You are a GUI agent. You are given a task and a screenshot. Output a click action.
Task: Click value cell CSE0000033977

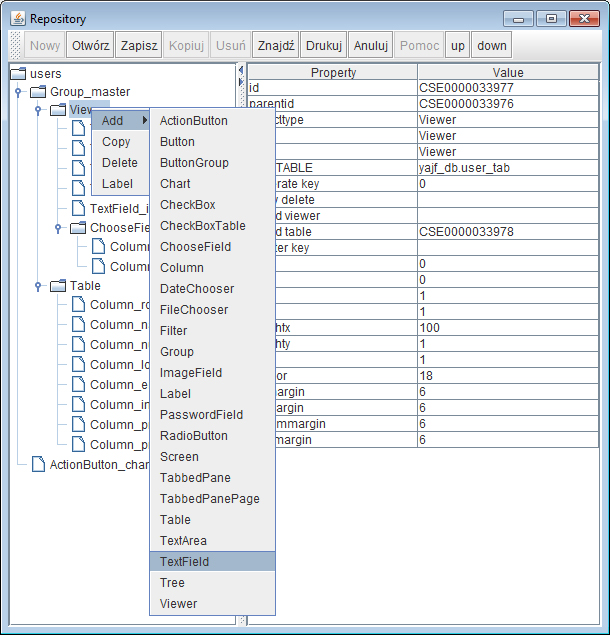pyautogui.click(x=508, y=88)
